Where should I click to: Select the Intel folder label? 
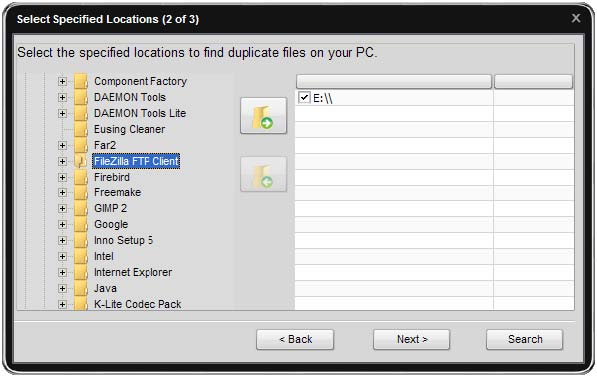pos(104,257)
